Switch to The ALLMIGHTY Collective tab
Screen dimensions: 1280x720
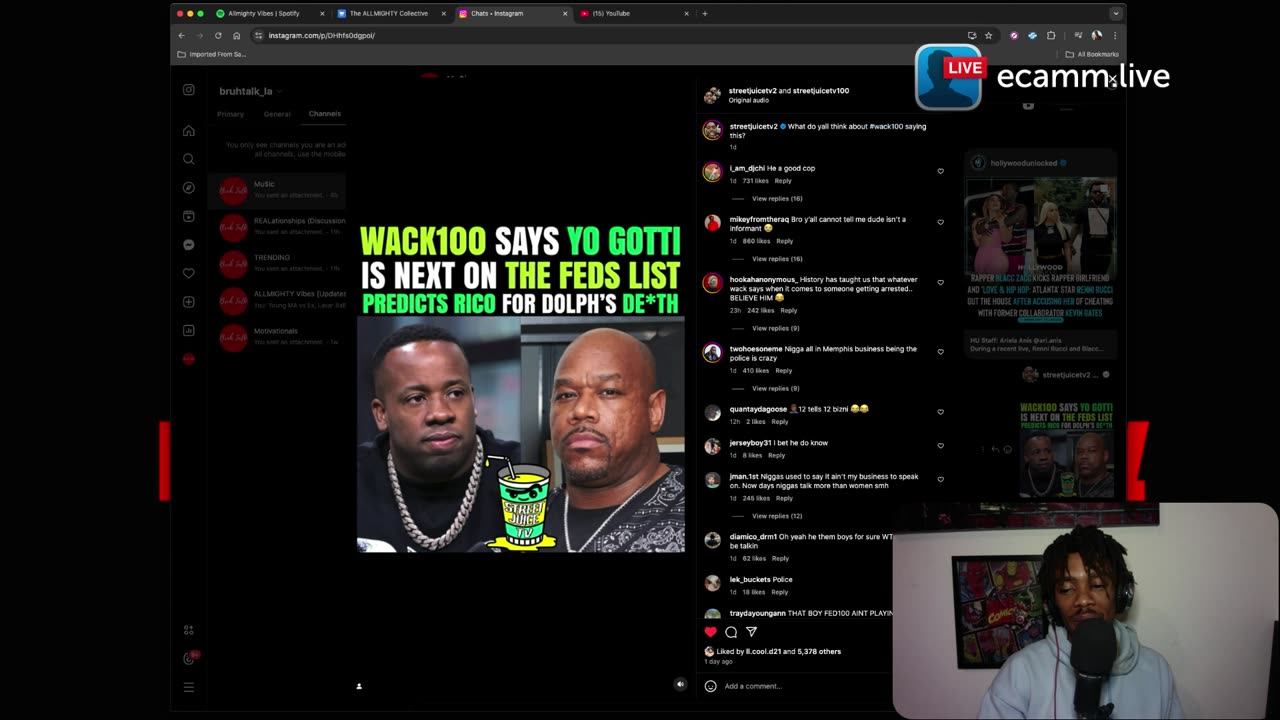coord(392,13)
